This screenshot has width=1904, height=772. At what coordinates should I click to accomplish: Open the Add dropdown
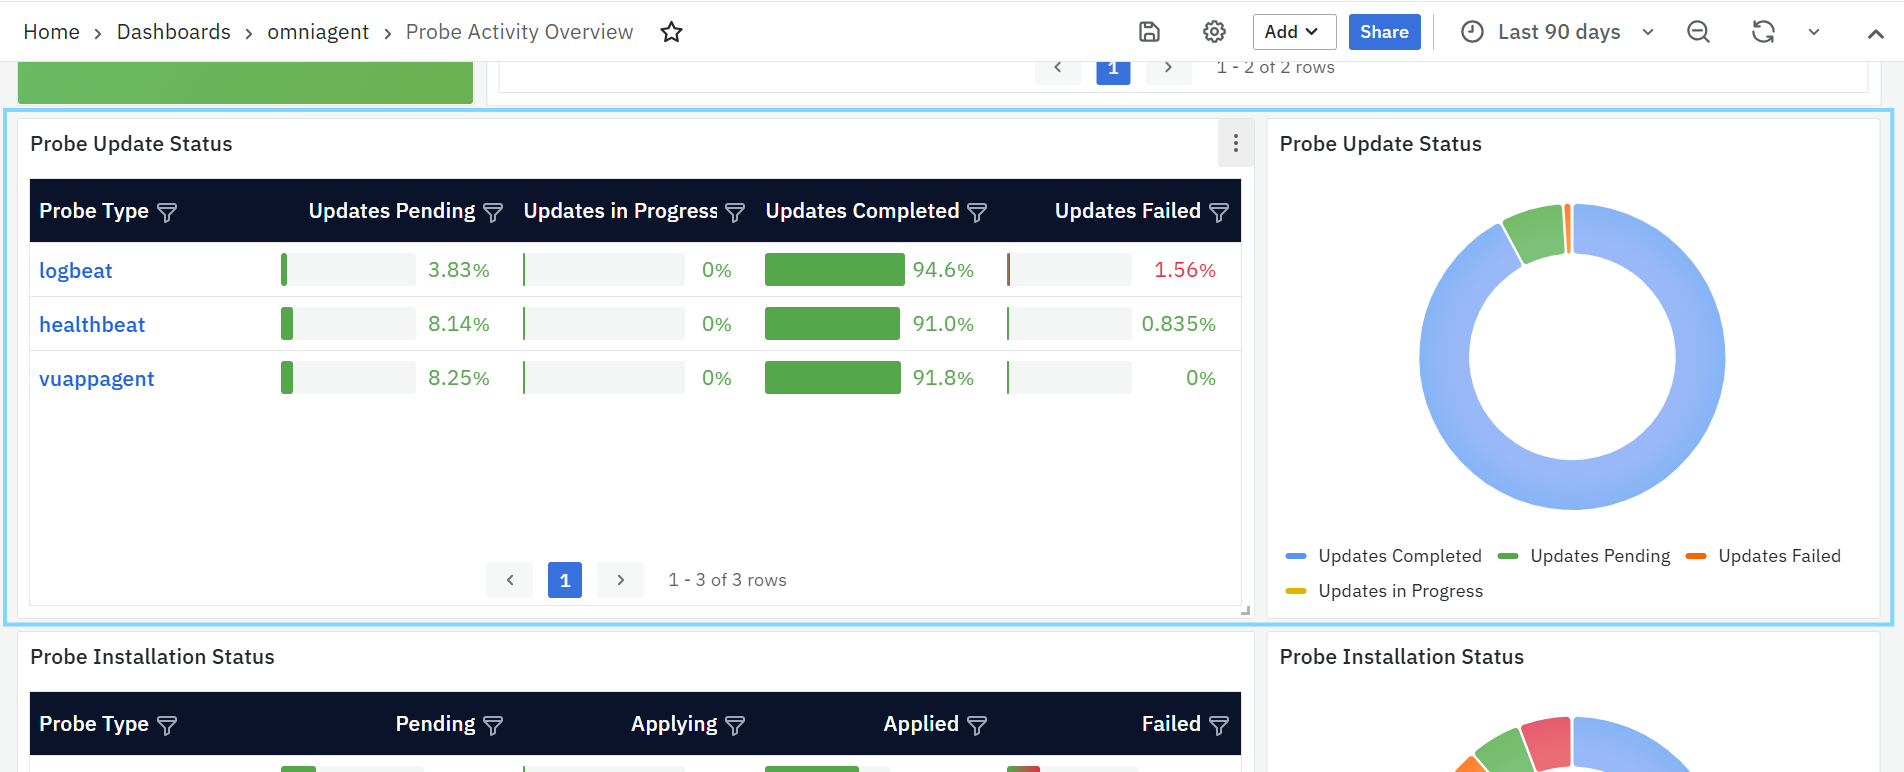pyautogui.click(x=1293, y=32)
